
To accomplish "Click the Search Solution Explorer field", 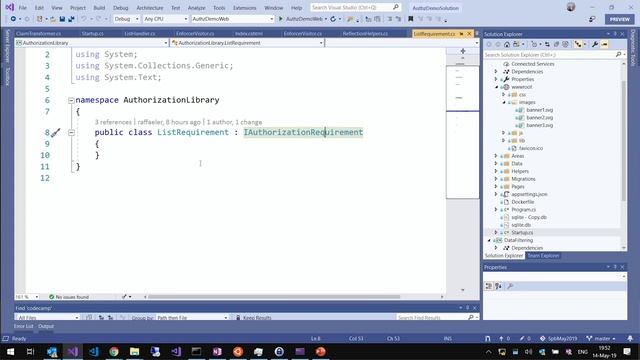I will [554, 54].
